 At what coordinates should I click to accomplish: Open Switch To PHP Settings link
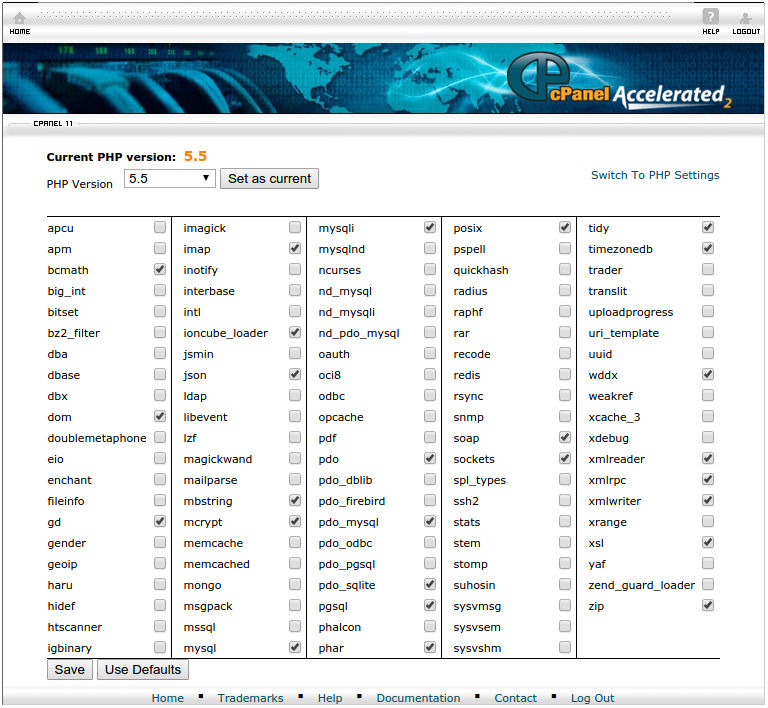click(655, 175)
